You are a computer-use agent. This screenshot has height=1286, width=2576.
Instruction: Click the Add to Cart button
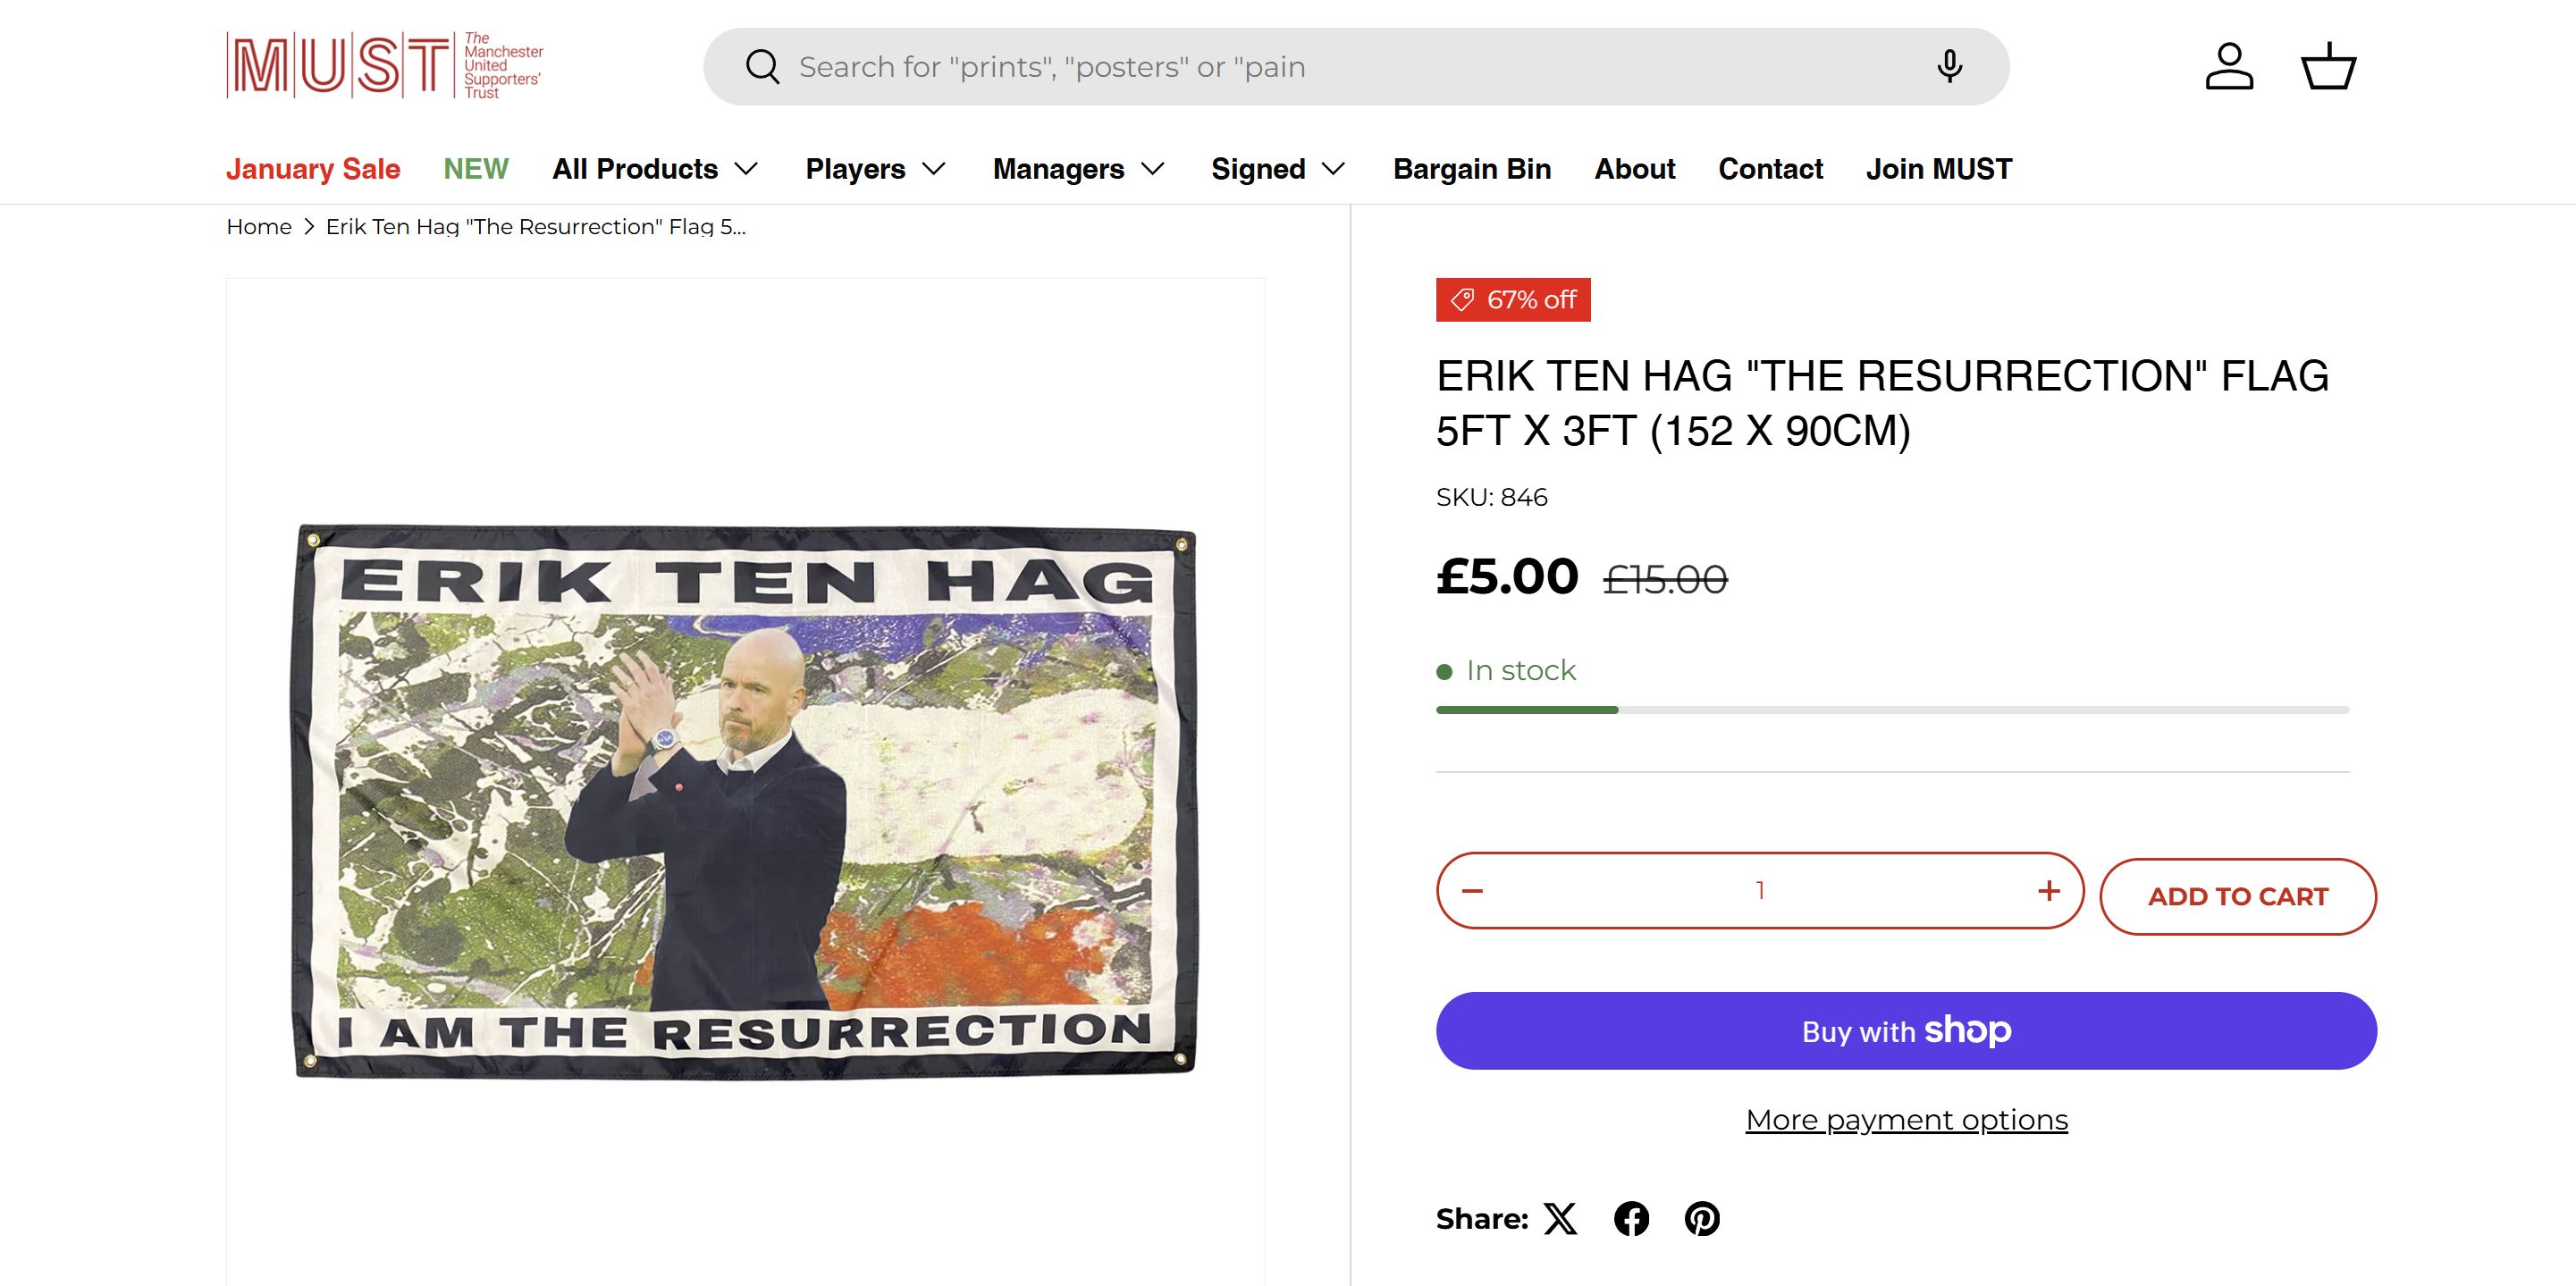[x=2238, y=897]
